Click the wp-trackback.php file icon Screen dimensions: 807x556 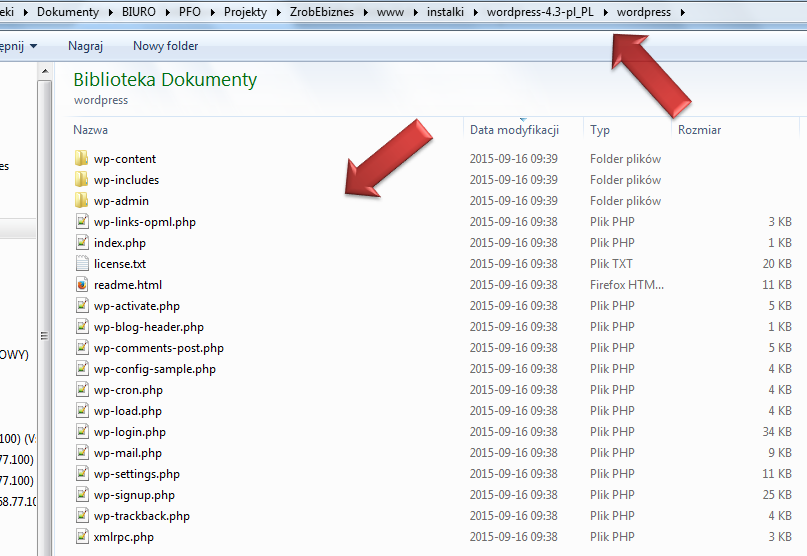tap(82, 516)
